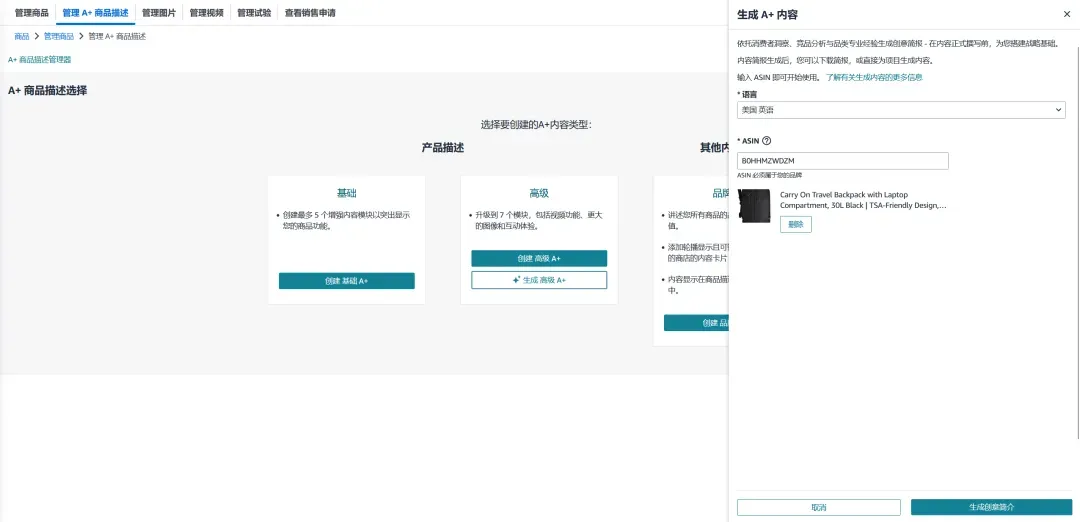This screenshot has width=1080, height=522.
Task: Close the 生成 A+ 内容 panel
Action: [x=1067, y=14]
